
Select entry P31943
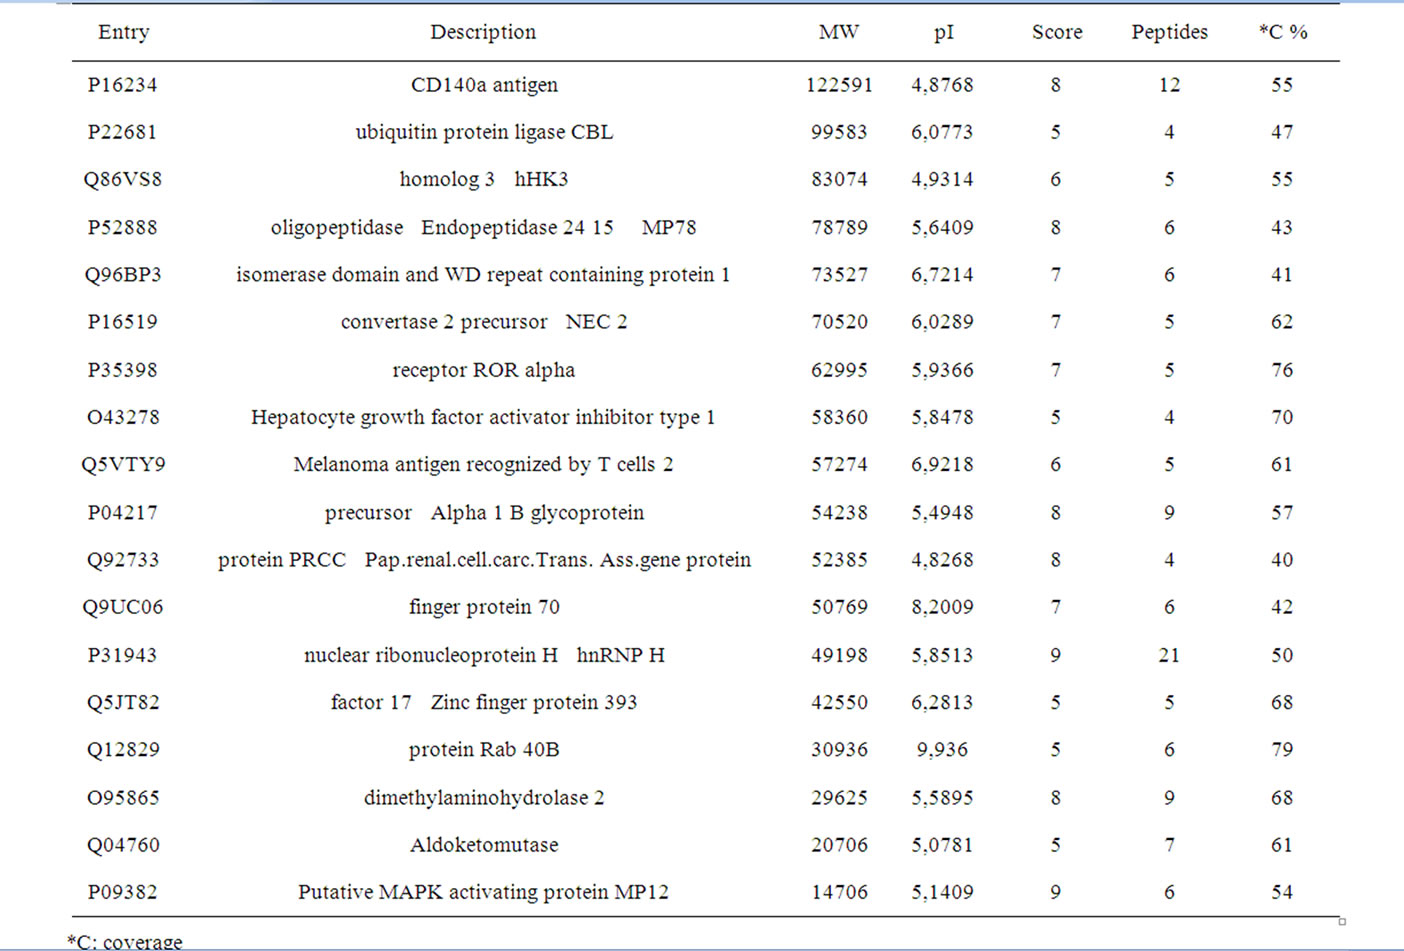click(x=122, y=655)
